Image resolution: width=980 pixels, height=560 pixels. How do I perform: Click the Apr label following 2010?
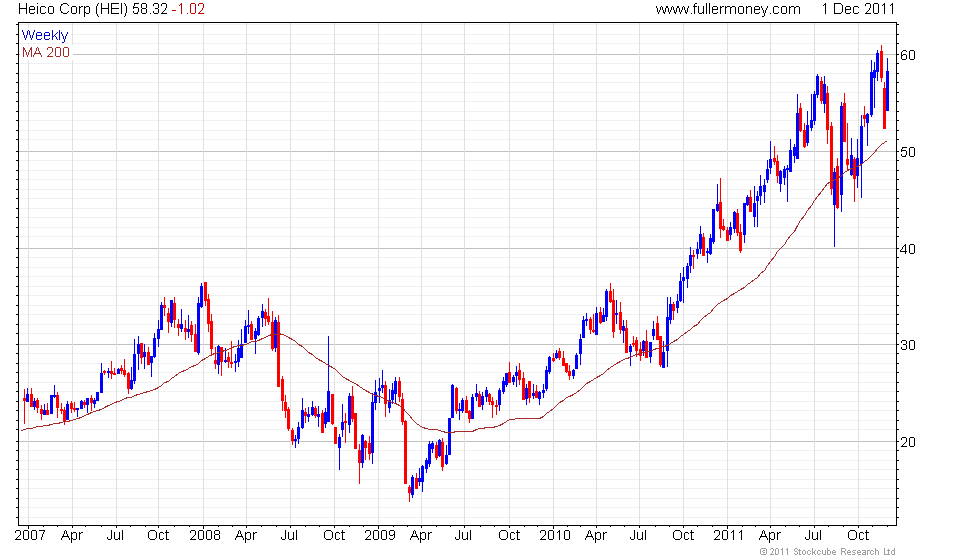[x=596, y=536]
